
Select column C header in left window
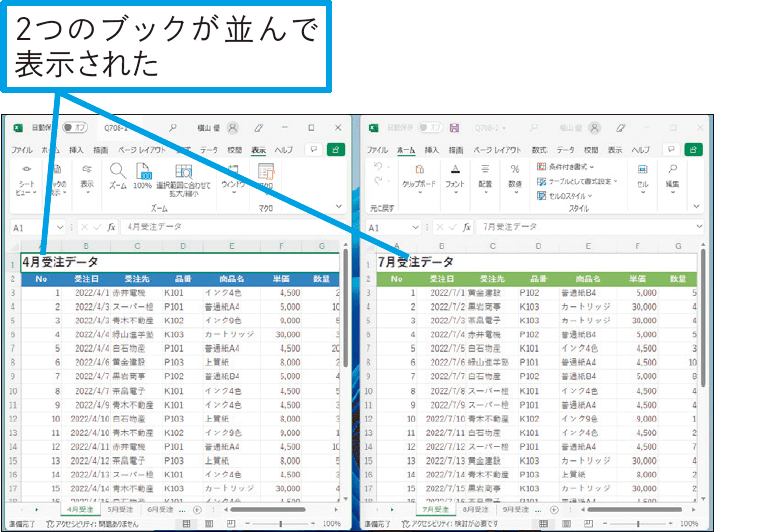pyautogui.click(x=137, y=246)
